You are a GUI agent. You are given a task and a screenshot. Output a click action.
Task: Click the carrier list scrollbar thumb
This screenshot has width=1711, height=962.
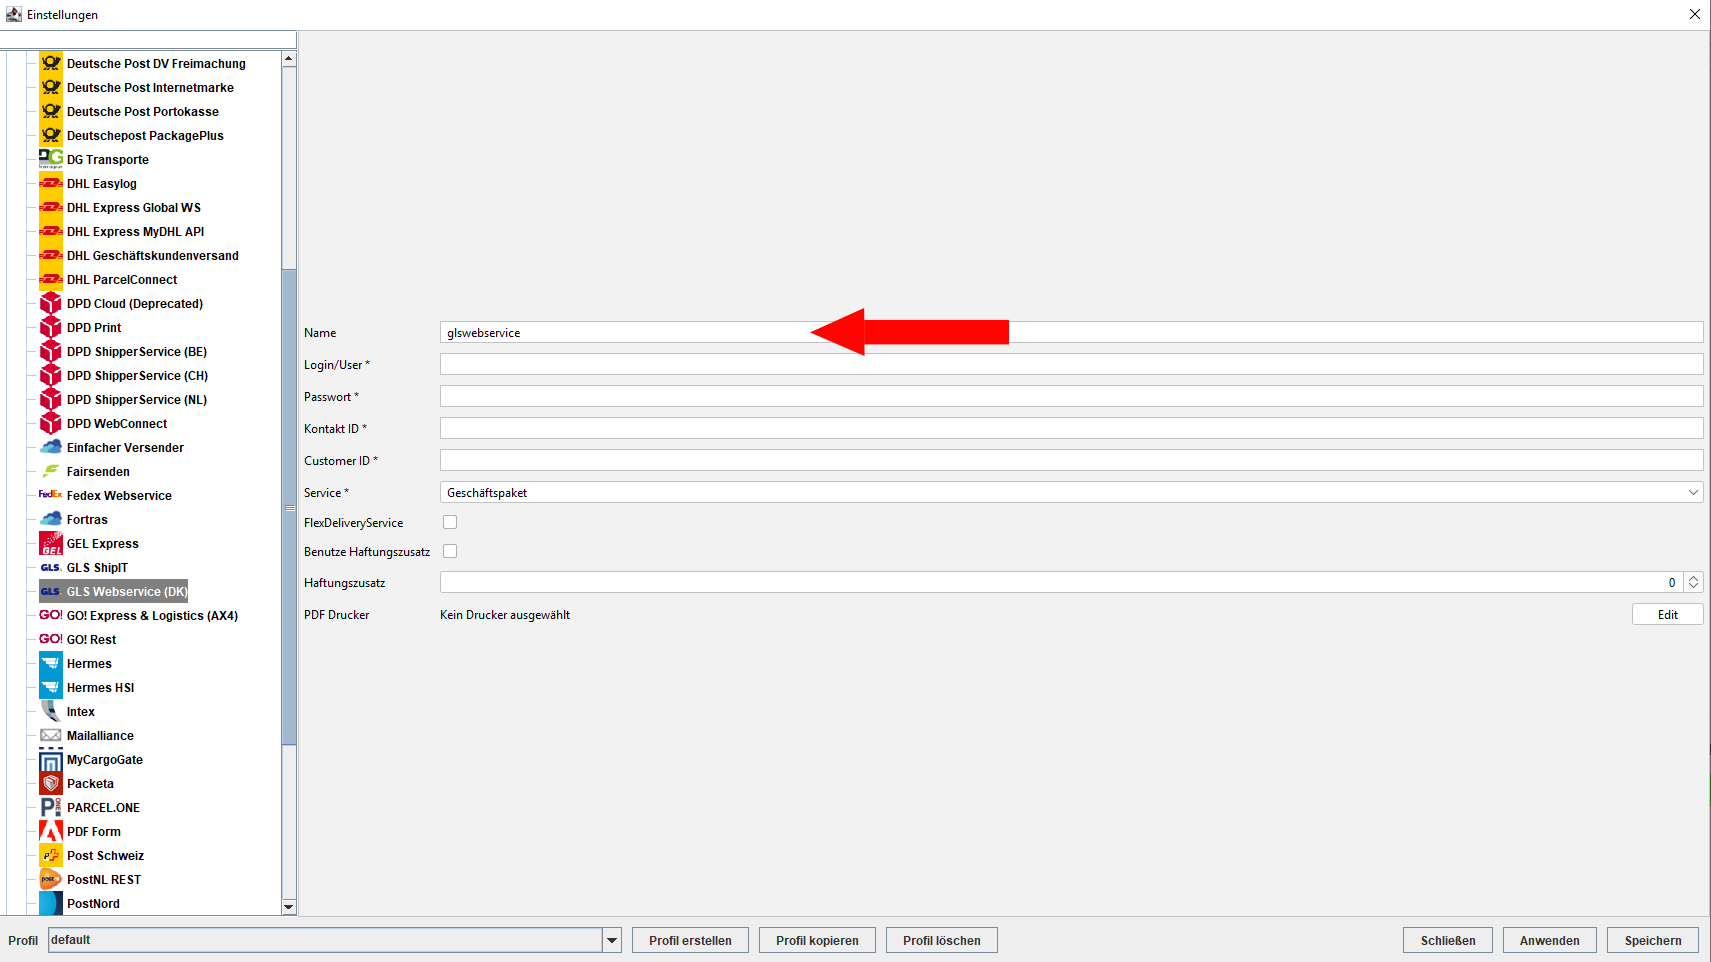(289, 507)
